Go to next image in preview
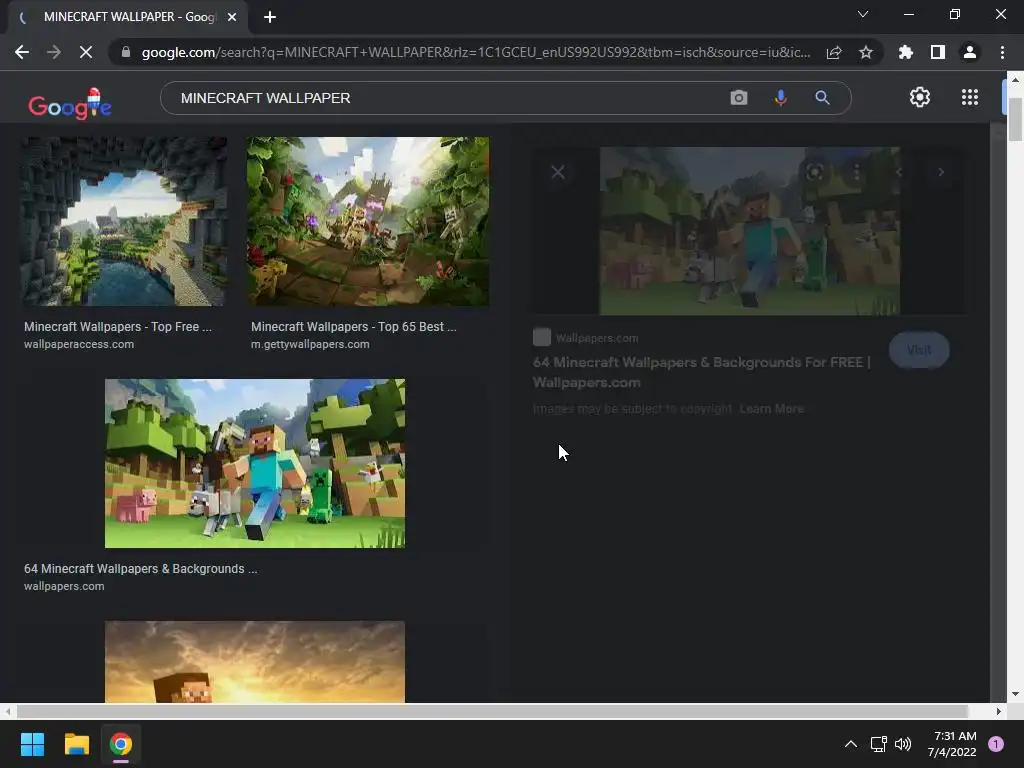The width and height of the screenshot is (1024, 768). (940, 172)
